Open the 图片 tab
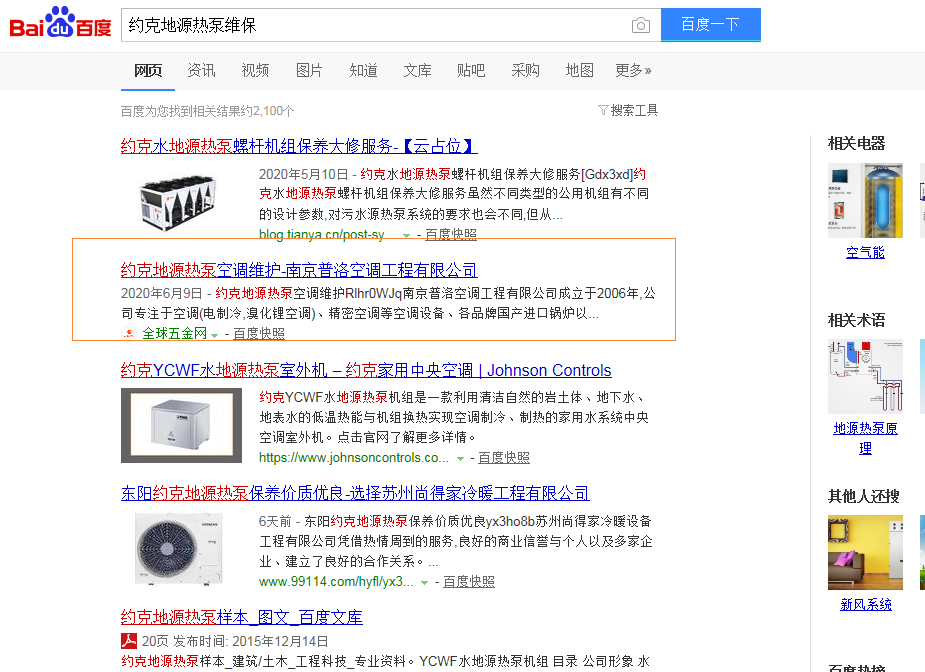 pos(309,71)
